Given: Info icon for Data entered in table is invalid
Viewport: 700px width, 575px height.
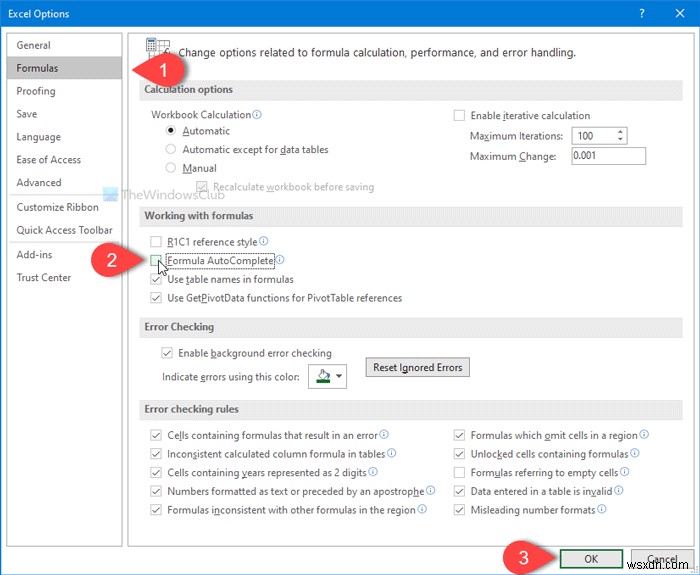Looking at the screenshot, I should pos(619,491).
